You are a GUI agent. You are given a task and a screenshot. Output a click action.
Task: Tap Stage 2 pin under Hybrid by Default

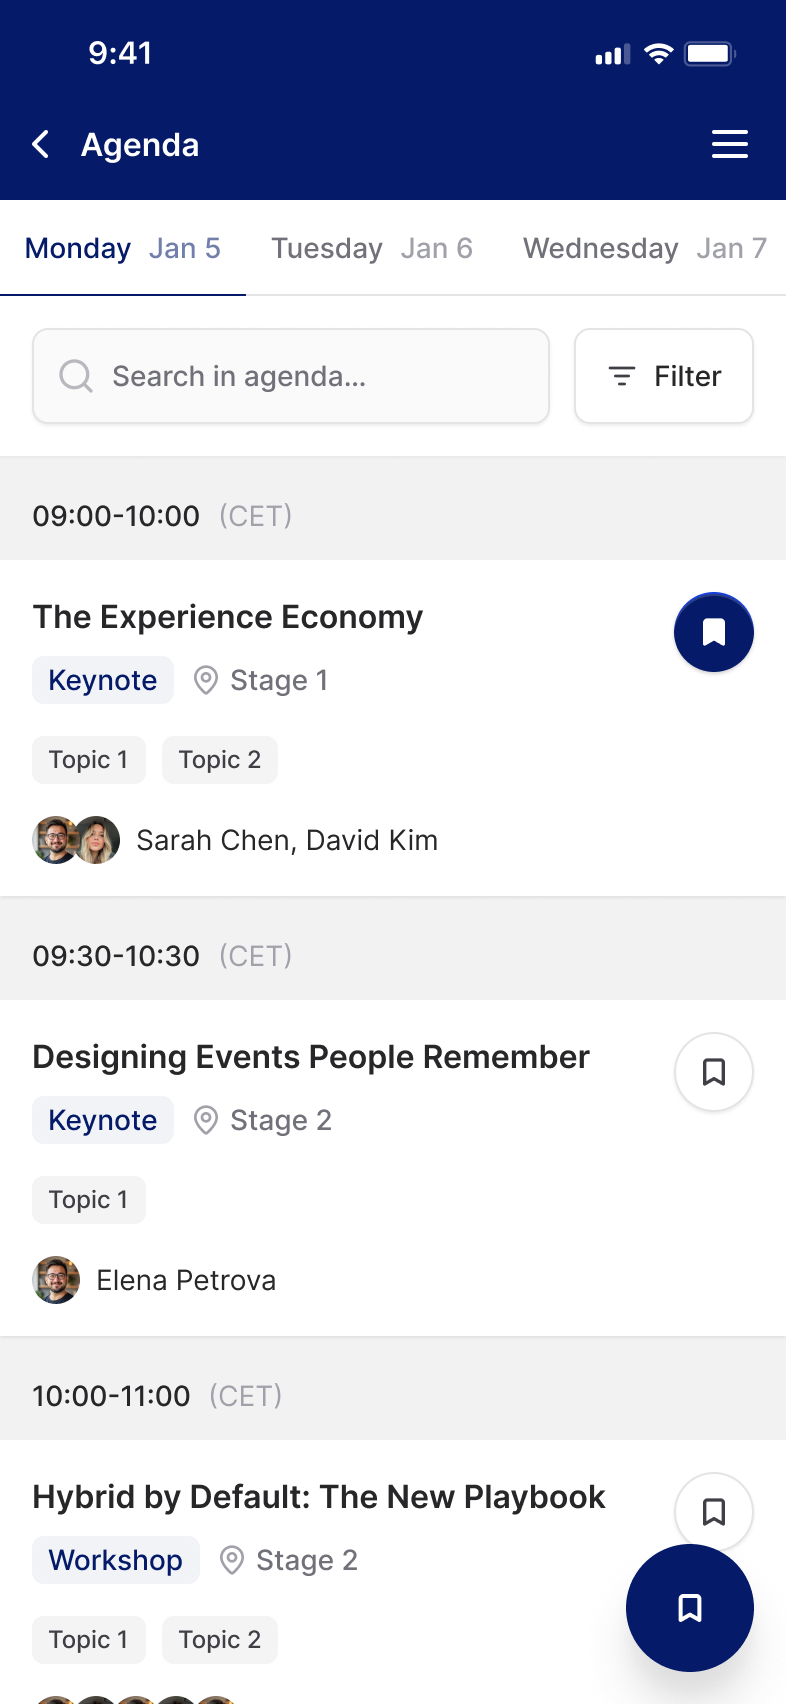tap(232, 1560)
